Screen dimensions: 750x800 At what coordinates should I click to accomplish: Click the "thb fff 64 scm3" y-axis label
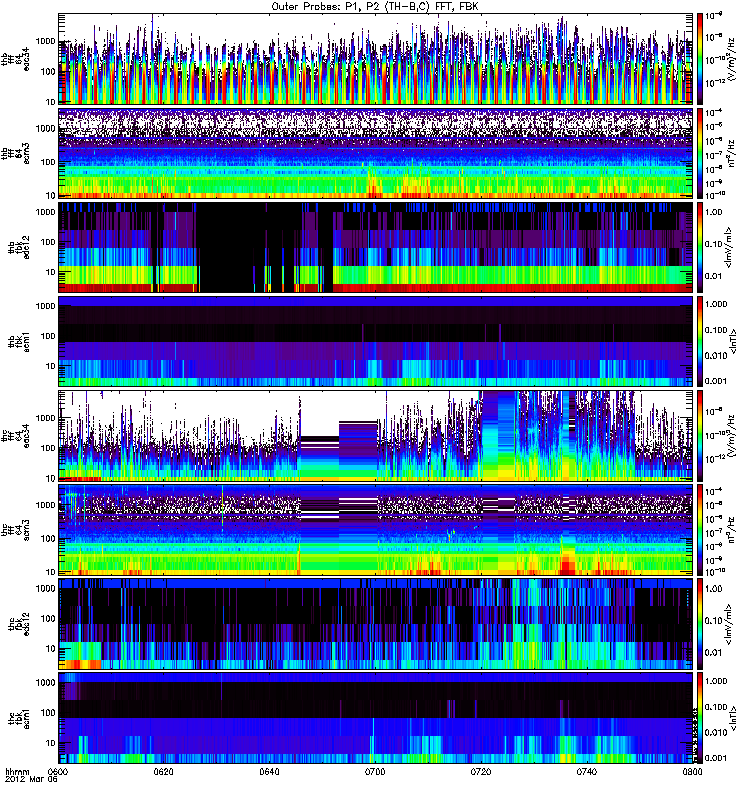coord(16,153)
